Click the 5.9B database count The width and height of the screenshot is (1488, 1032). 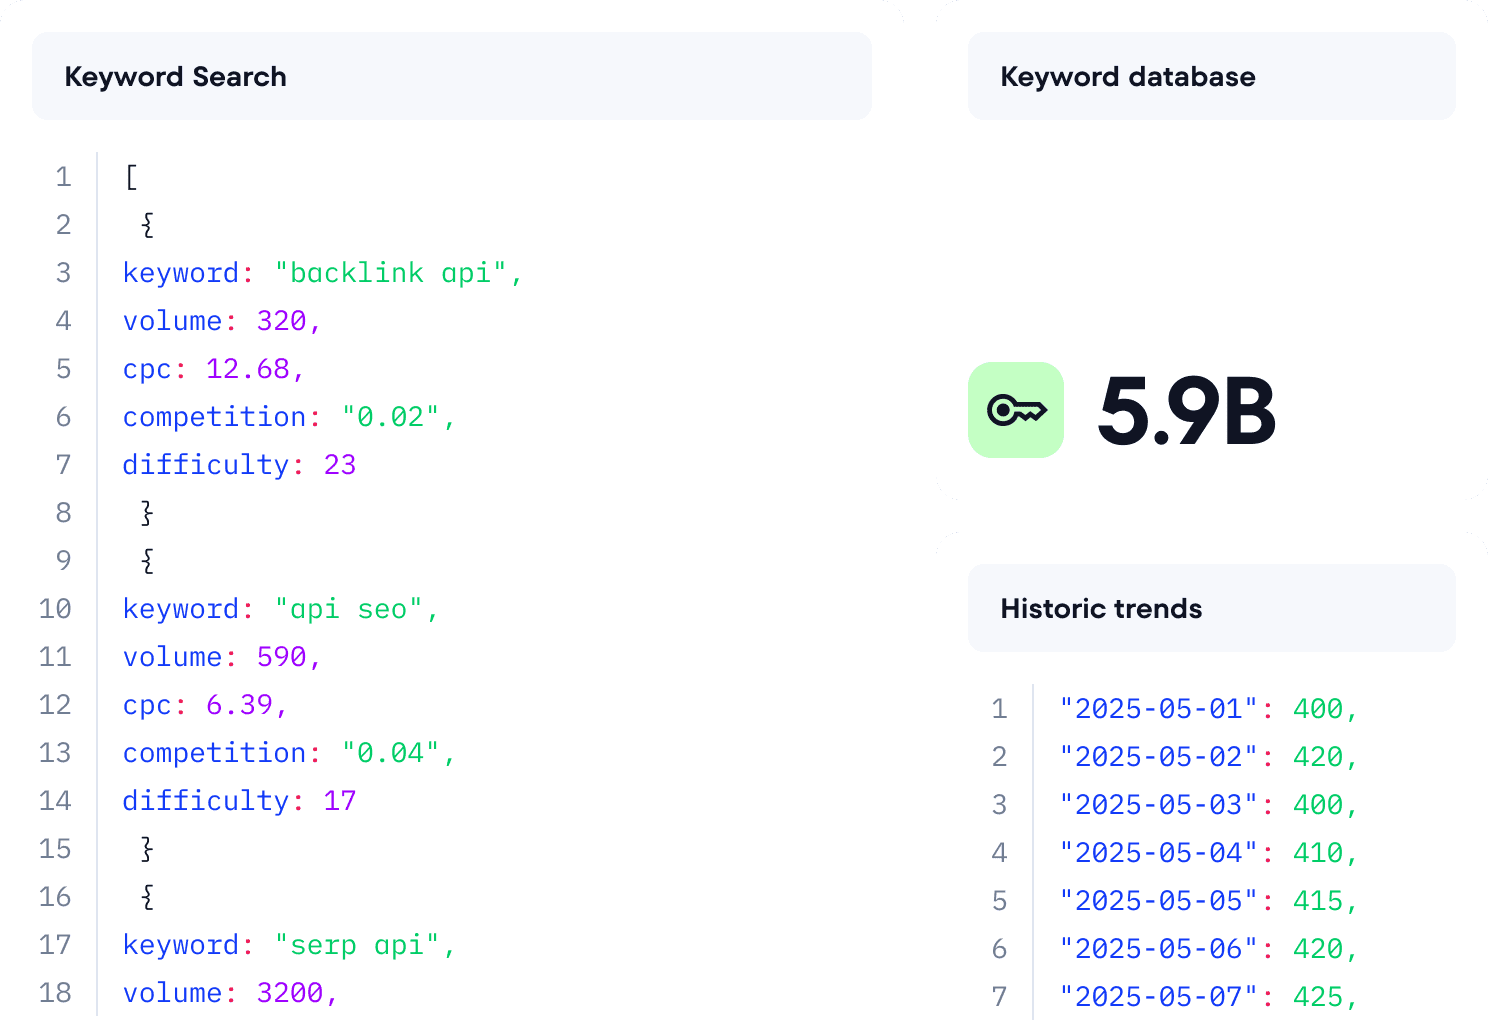(x=1187, y=411)
